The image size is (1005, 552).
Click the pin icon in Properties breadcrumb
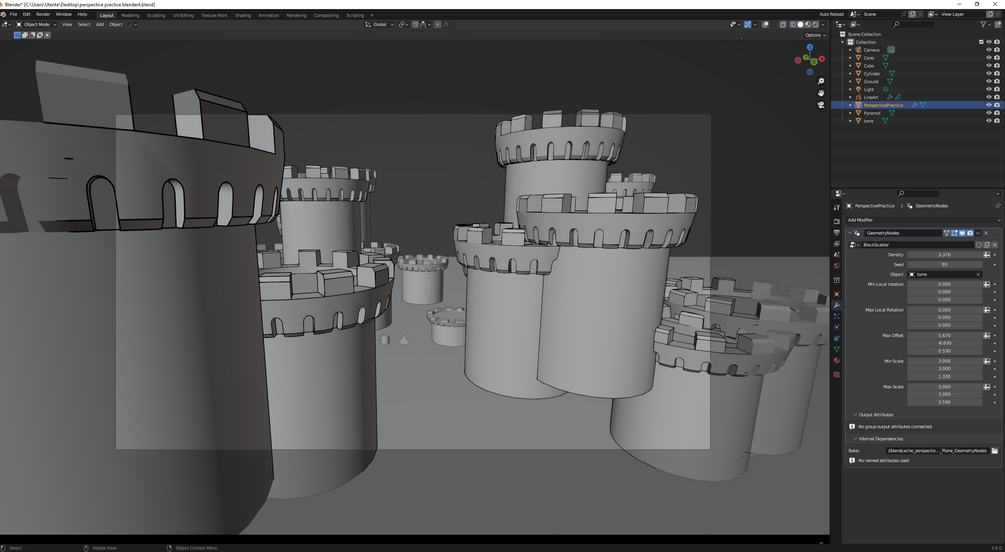click(997, 206)
